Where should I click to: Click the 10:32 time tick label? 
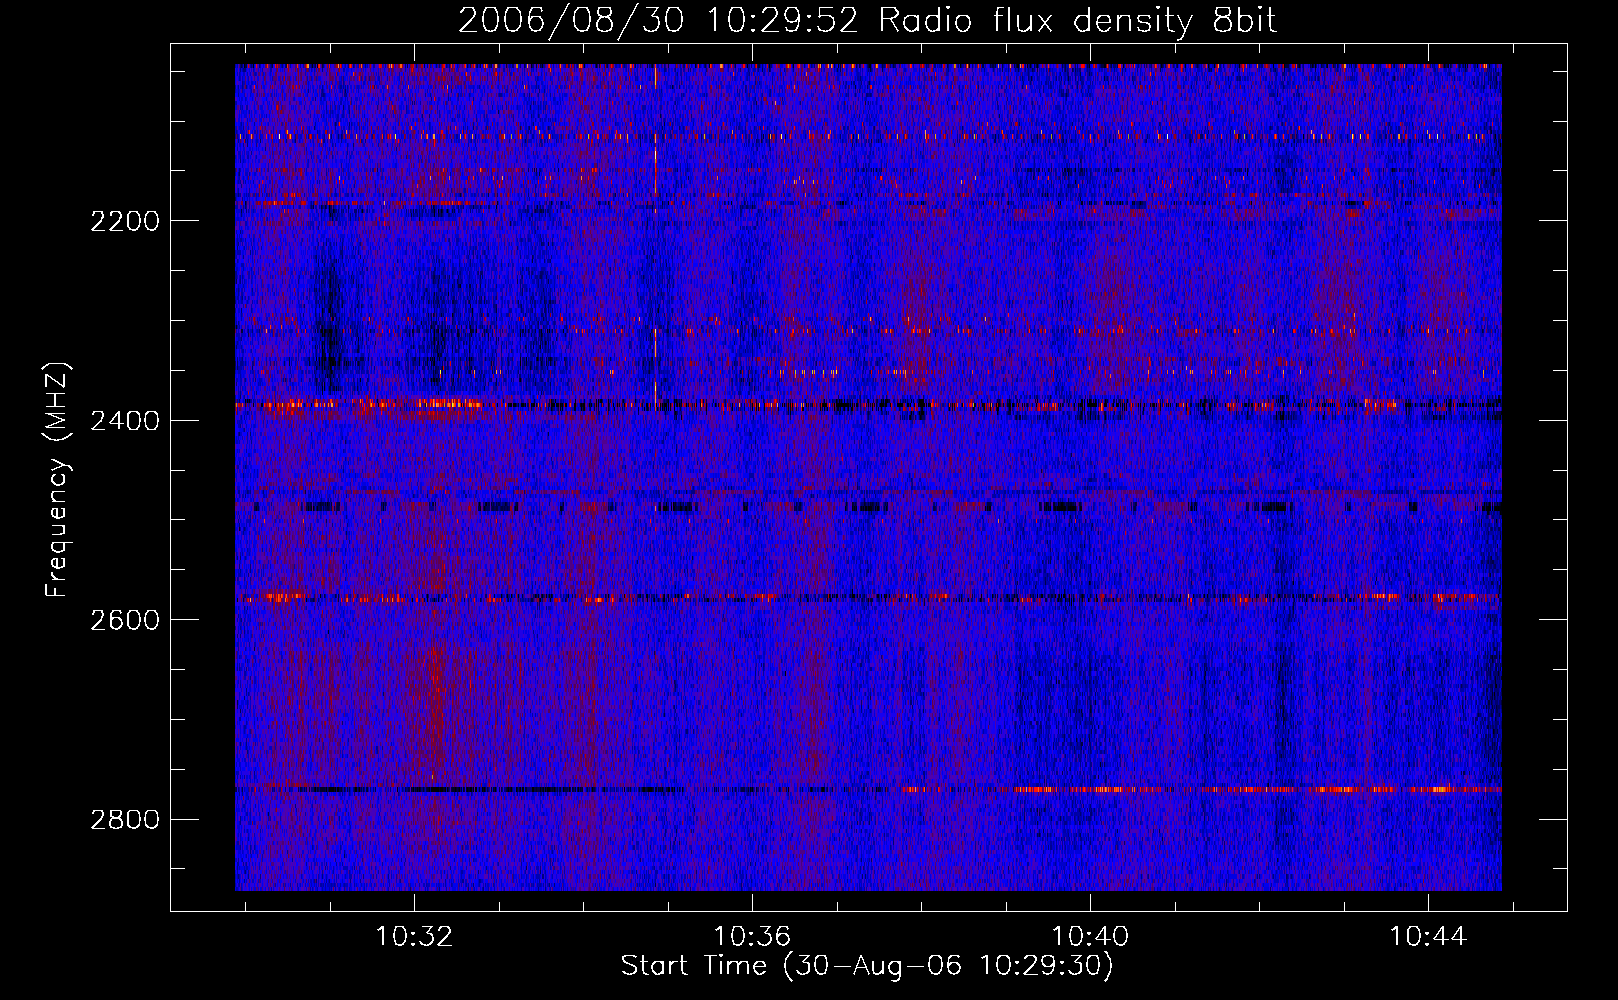[x=414, y=937]
